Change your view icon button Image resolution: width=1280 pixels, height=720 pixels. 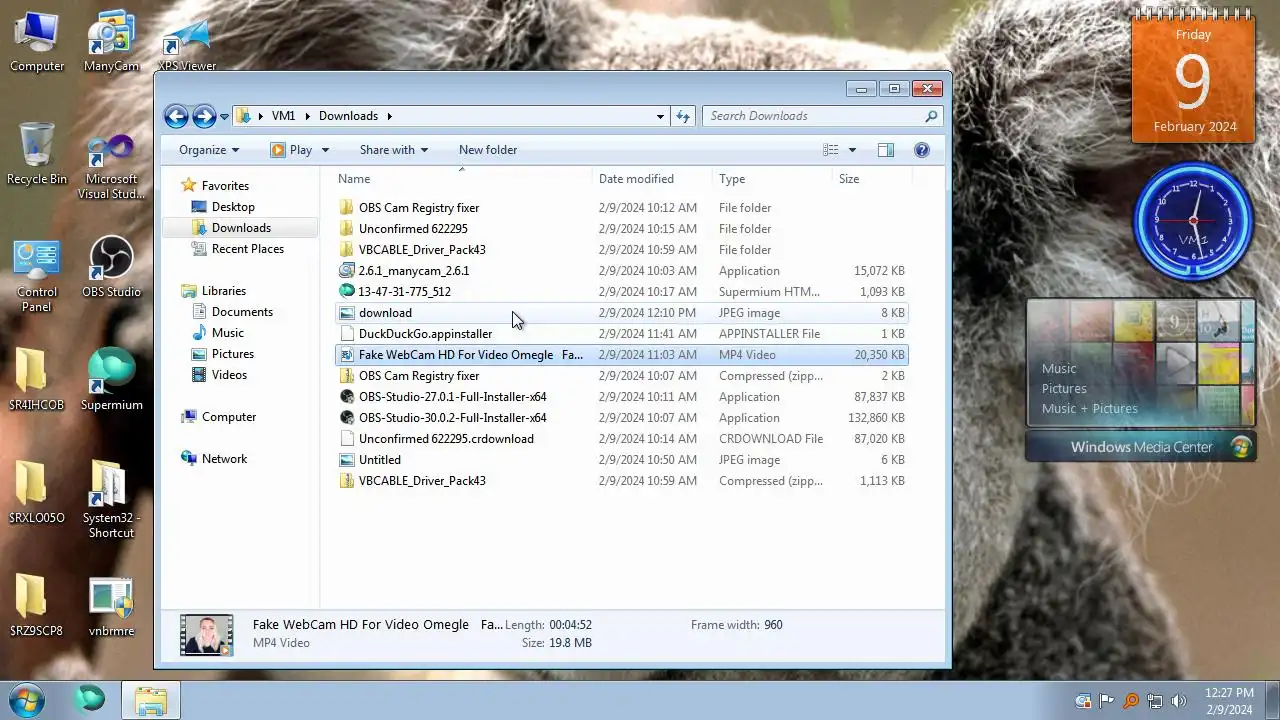[830, 150]
